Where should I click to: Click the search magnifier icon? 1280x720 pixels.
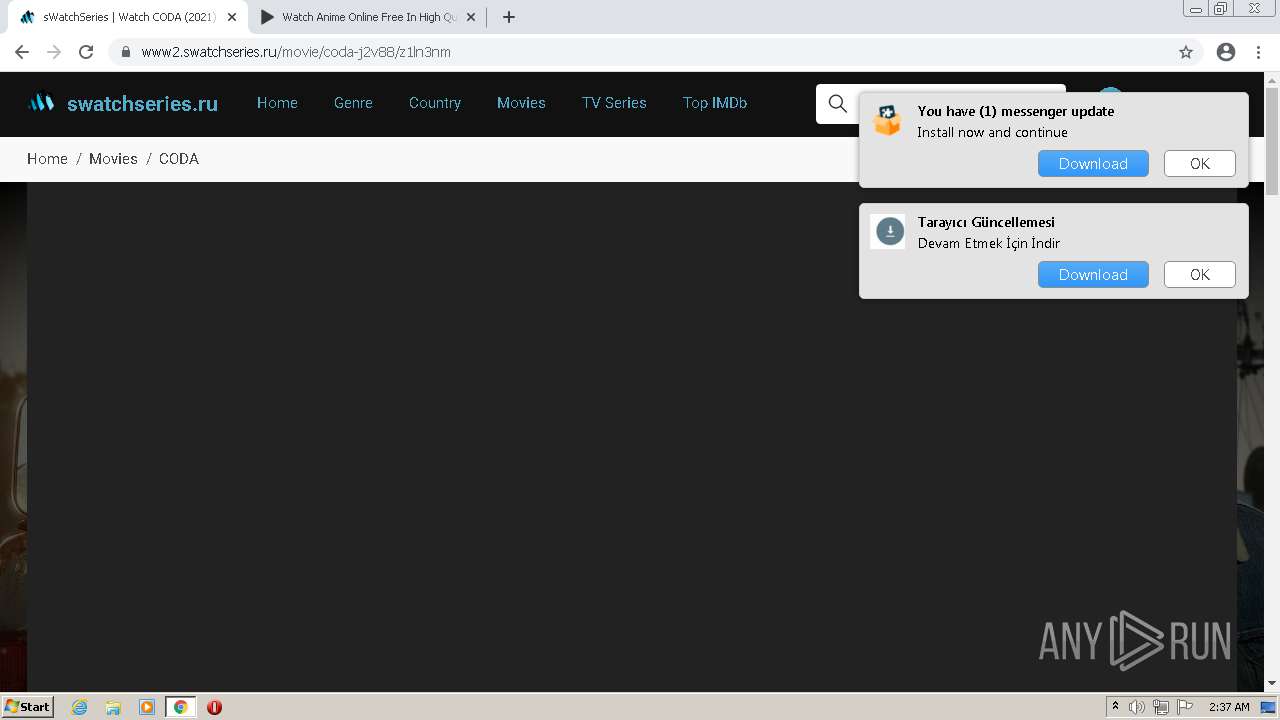pyautogui.click(x=838, y=103)
